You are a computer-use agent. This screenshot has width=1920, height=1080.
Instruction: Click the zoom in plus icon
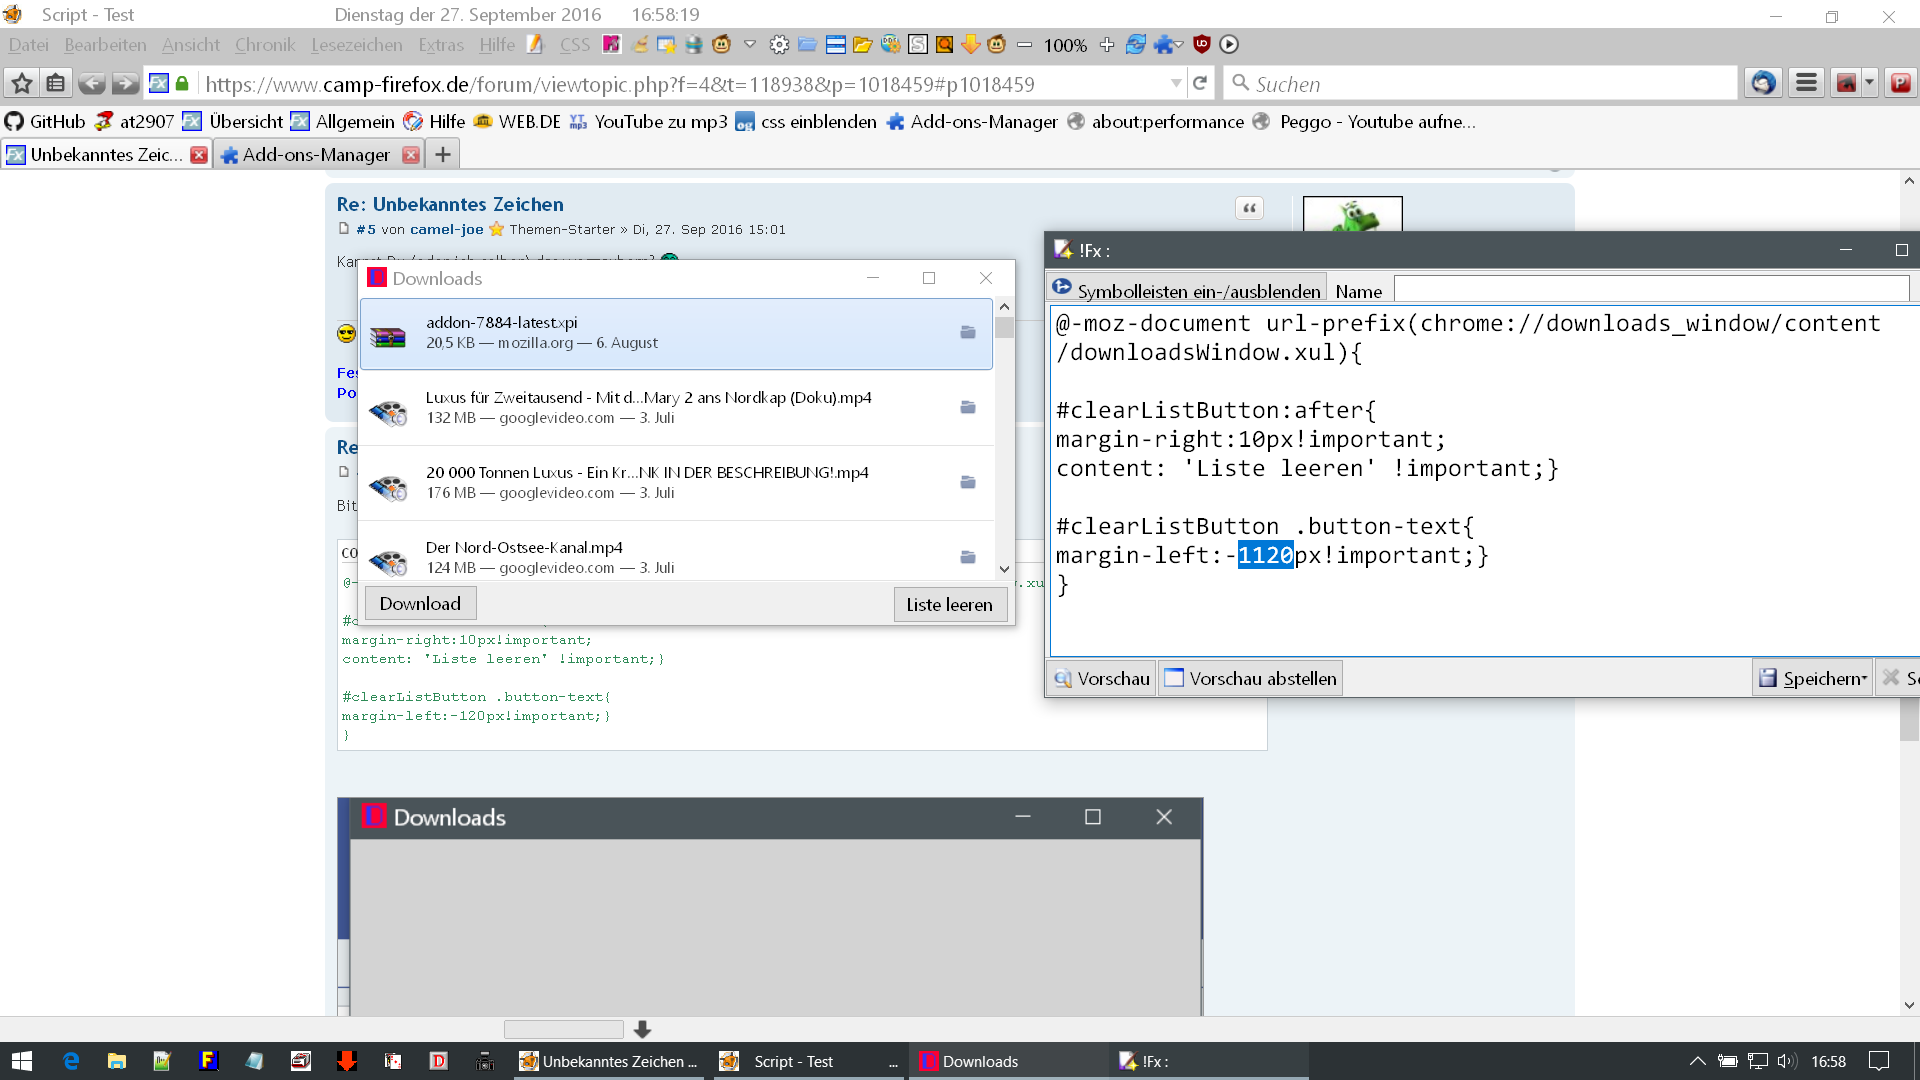point(1106,45)
